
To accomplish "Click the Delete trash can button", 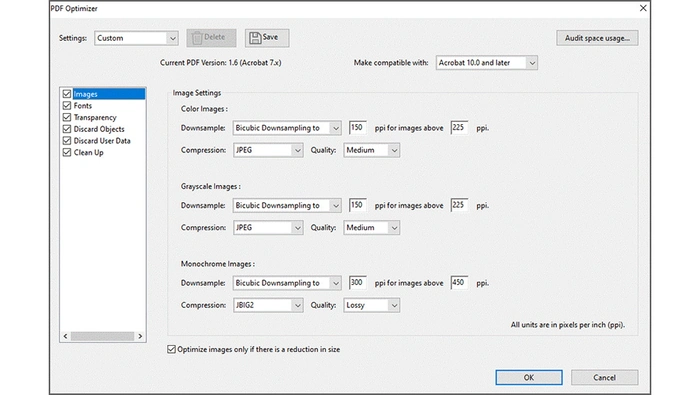I will pyautogui.click(x=211, y=38).
